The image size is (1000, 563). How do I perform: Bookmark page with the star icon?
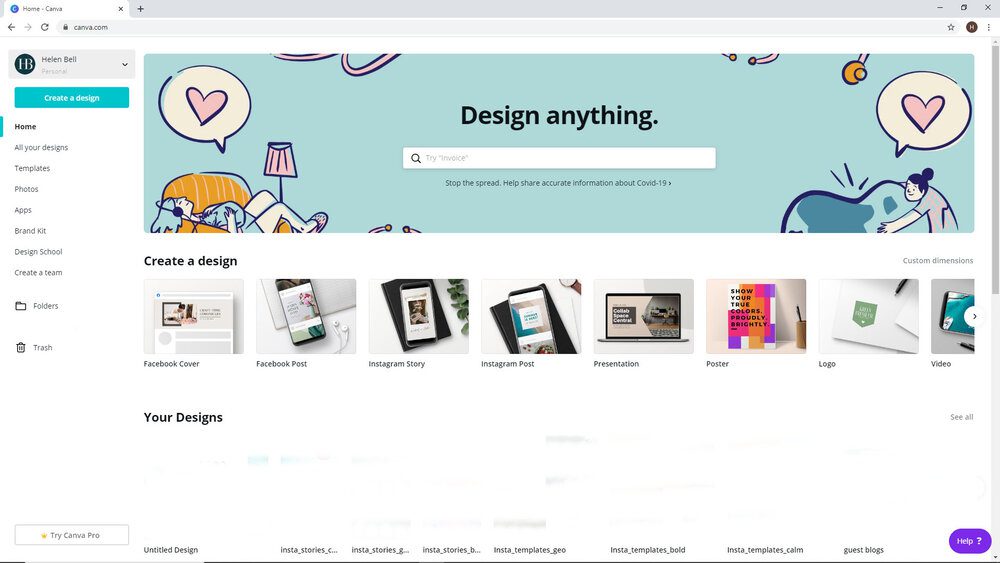(951, 27)
